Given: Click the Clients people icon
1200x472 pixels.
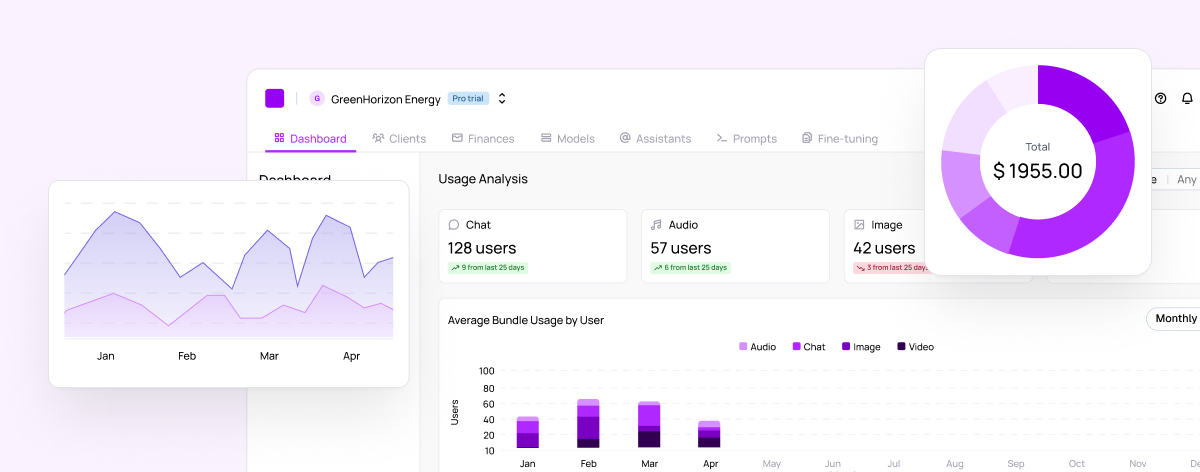Looking at the screenshot, I should point(378,138).
